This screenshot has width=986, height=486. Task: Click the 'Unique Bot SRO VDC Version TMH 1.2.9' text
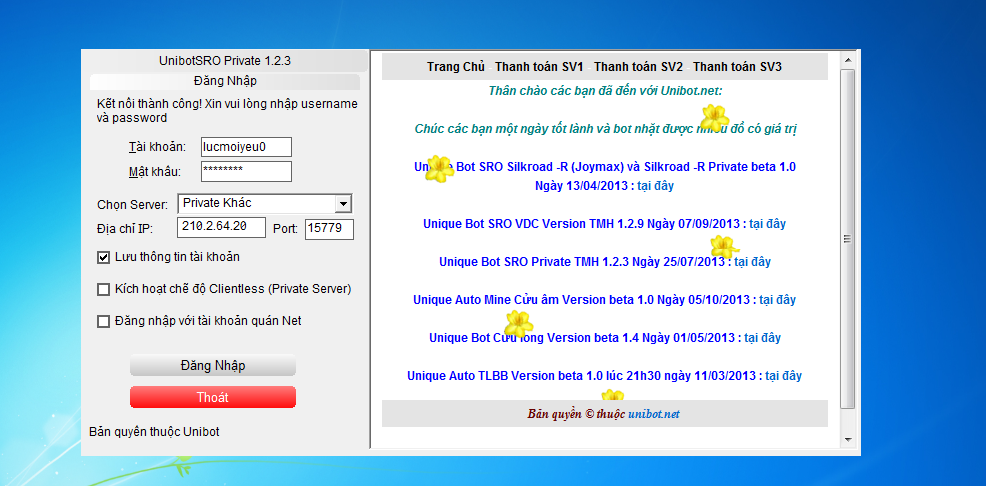click(533, 224)
